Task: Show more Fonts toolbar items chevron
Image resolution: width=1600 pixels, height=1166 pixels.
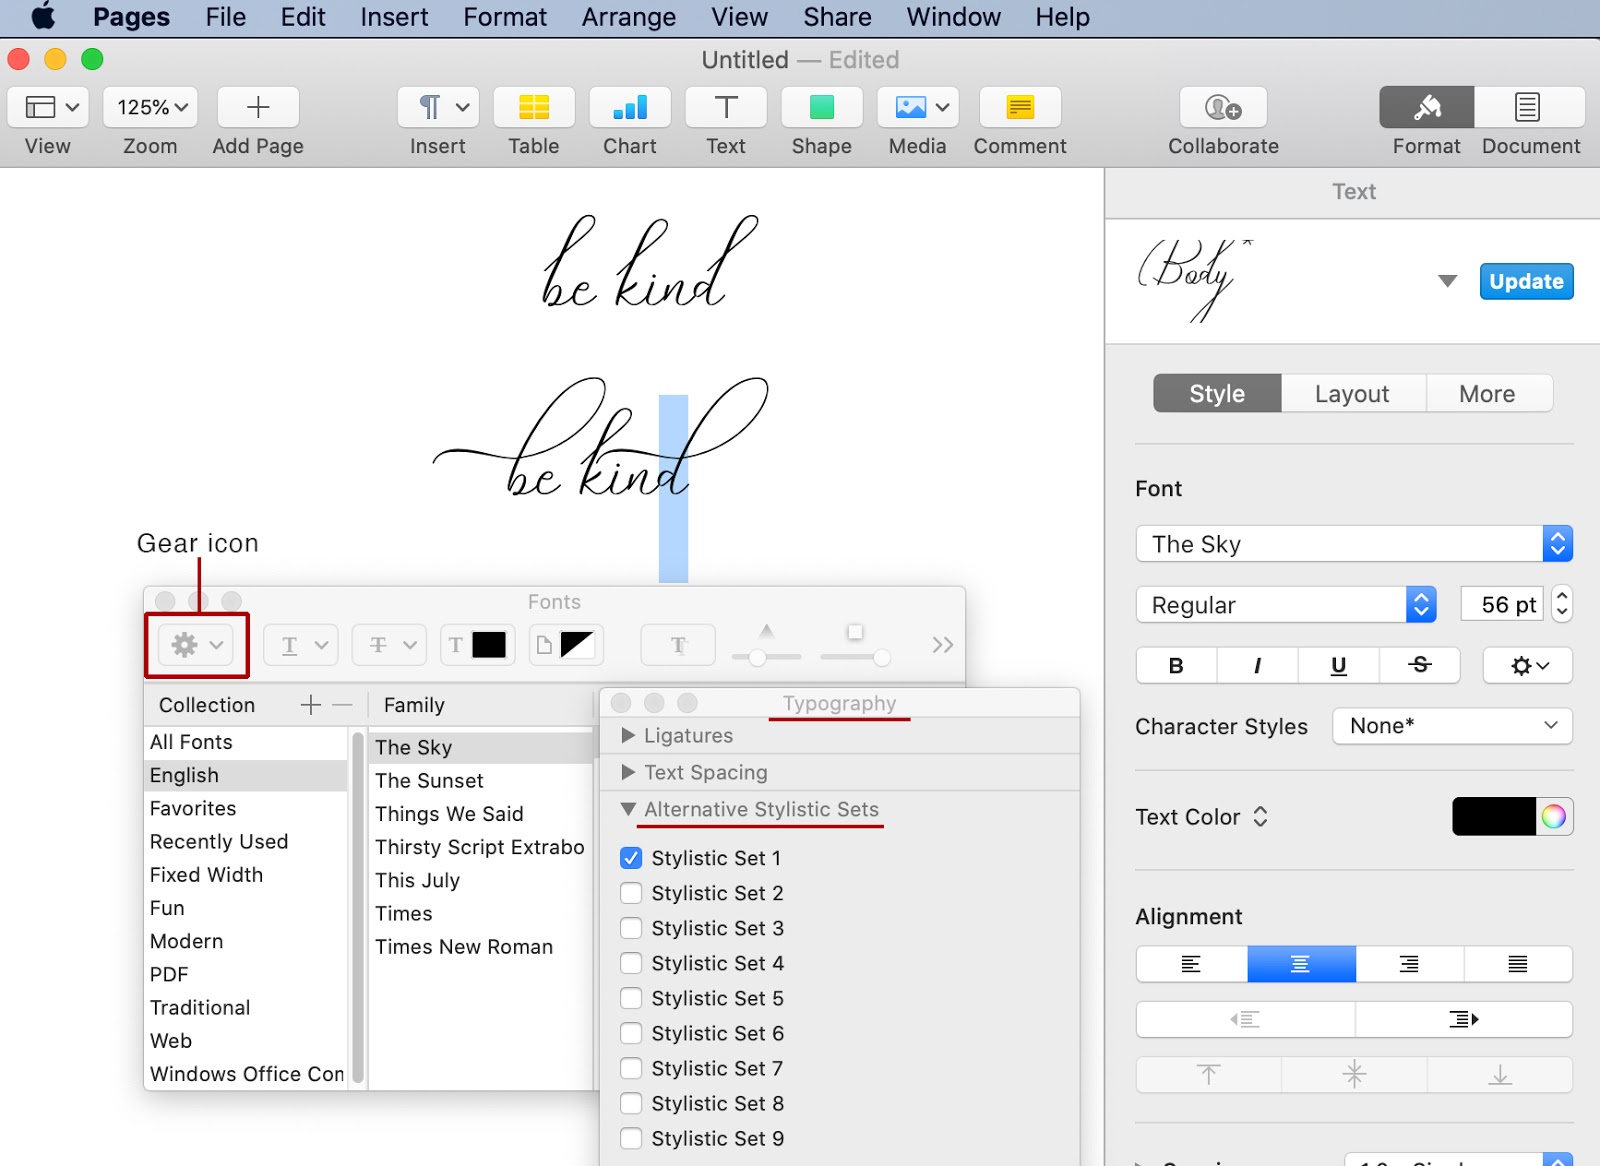Action: tap(942, 645)
